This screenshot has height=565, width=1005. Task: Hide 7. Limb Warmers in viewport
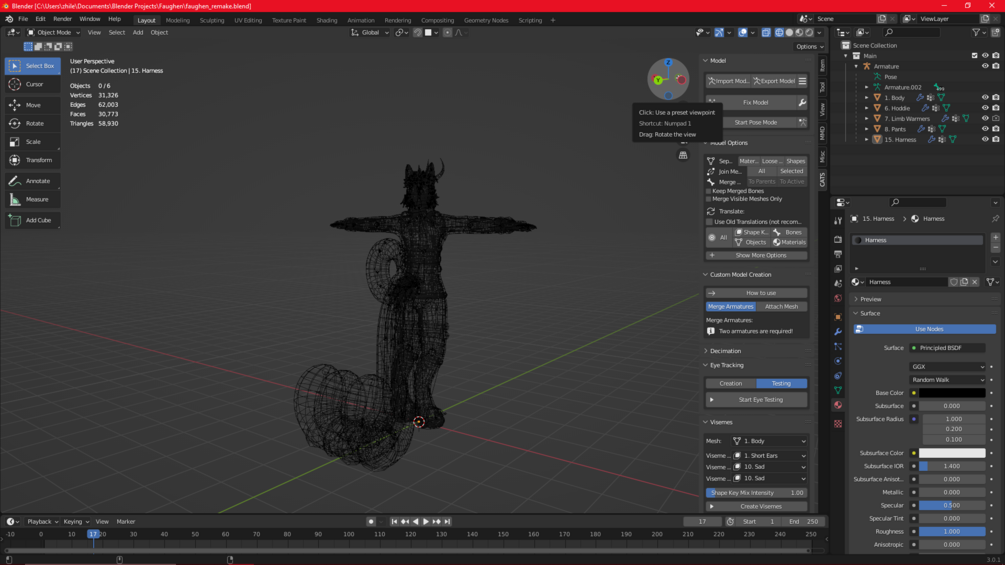coord(985,119)
